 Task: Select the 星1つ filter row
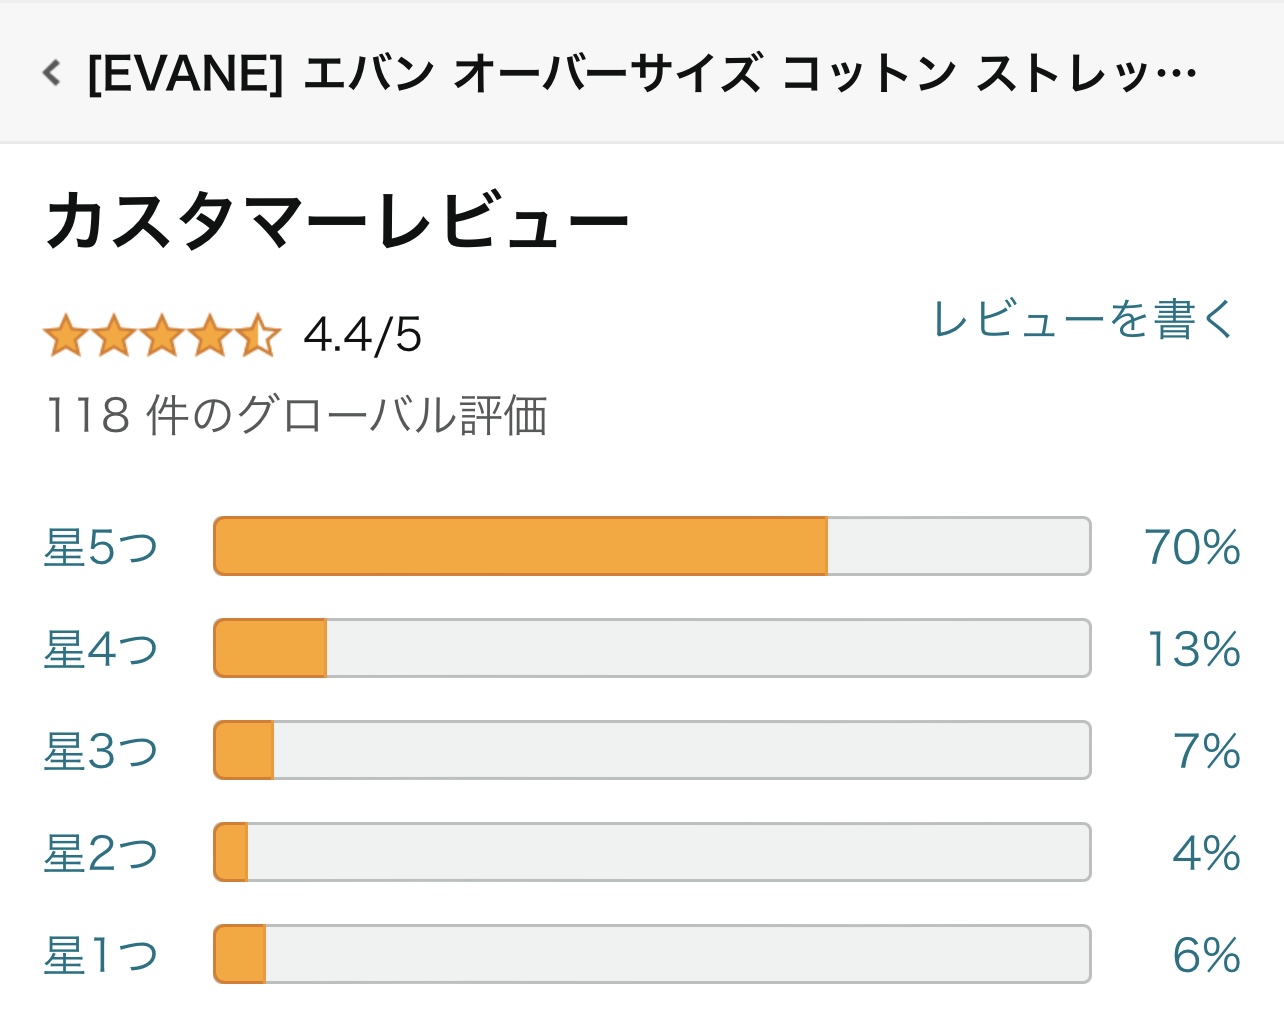103,955
